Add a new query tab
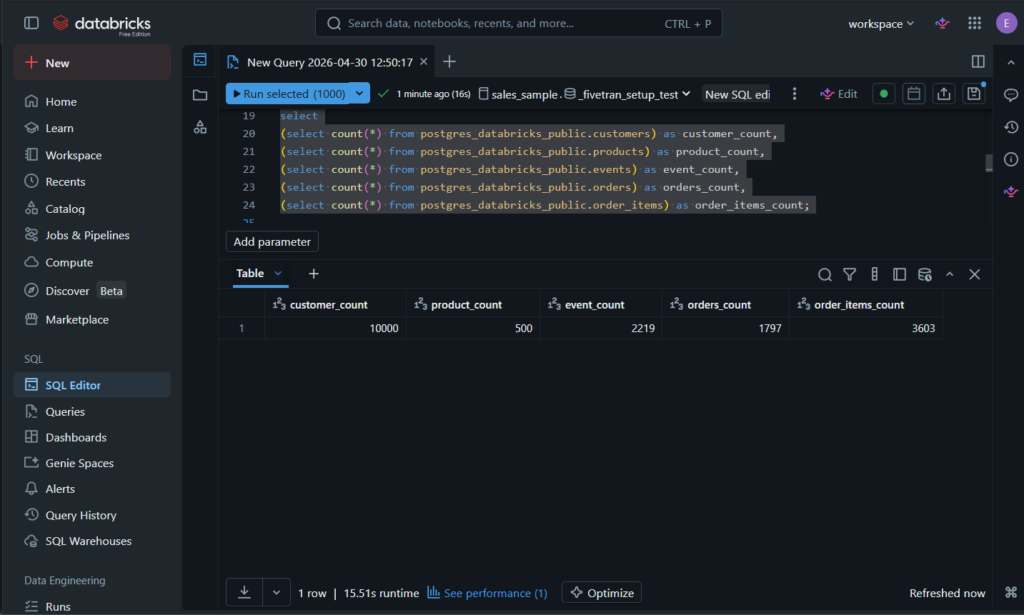Viewport: 1024px width, 615px height. pyautogui.click(x=449, y=61)
